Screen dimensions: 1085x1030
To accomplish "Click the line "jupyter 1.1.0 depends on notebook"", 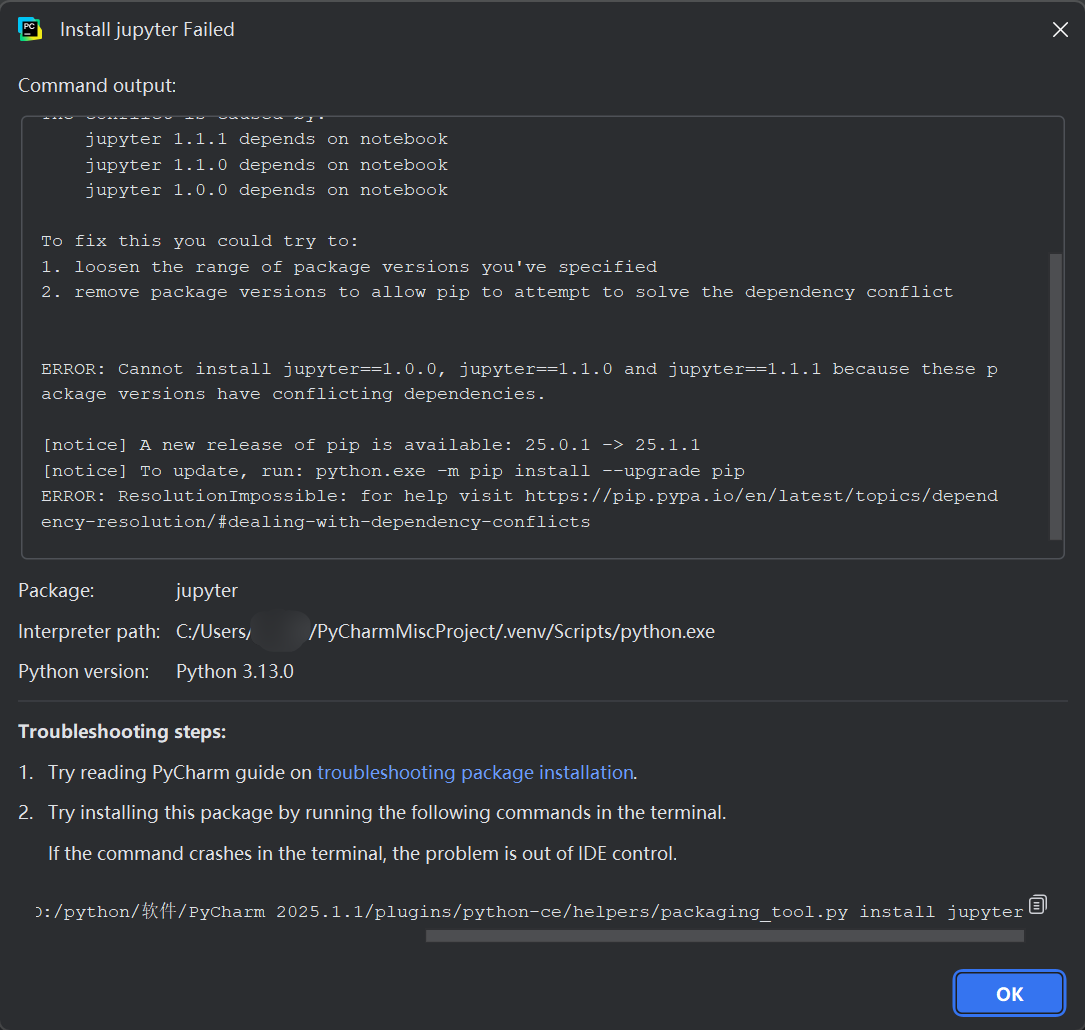I will (x=266, y=165).
